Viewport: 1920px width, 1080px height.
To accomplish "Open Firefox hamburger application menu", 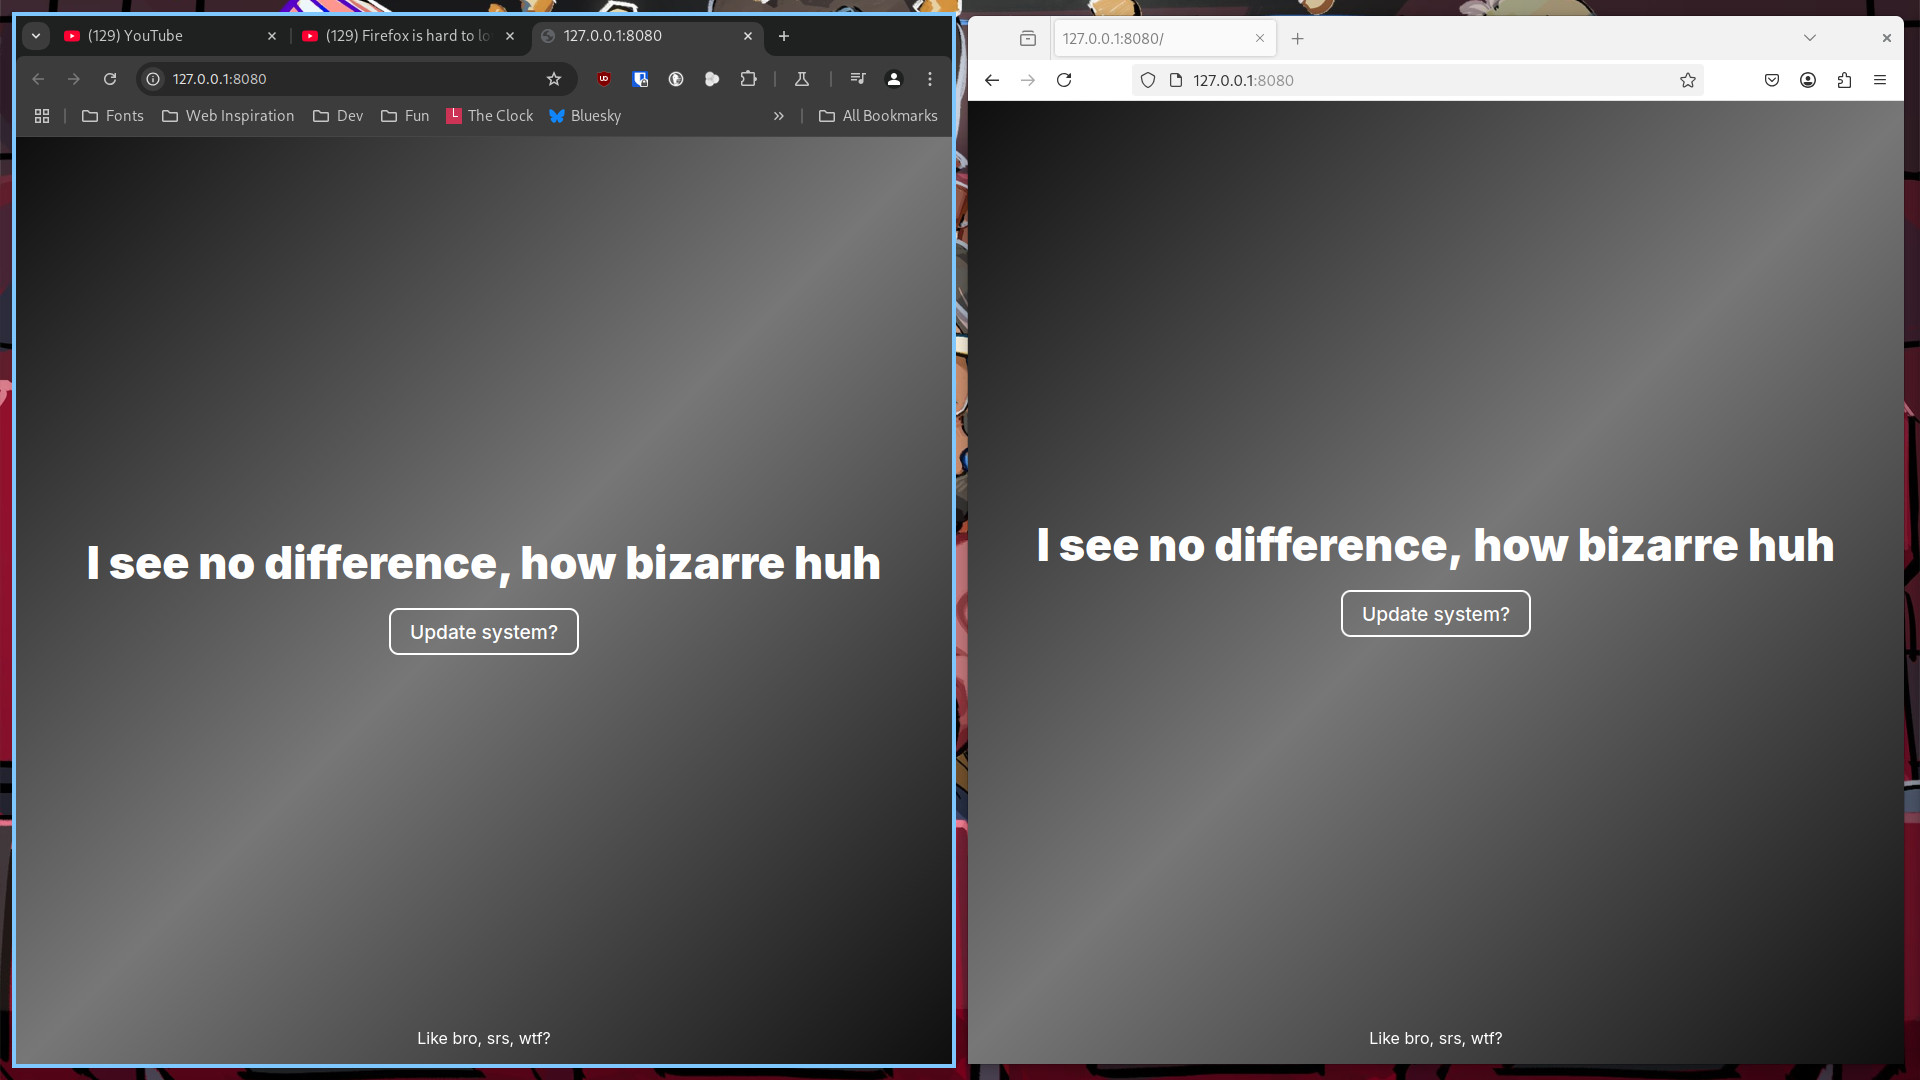I will [1880, 80].
